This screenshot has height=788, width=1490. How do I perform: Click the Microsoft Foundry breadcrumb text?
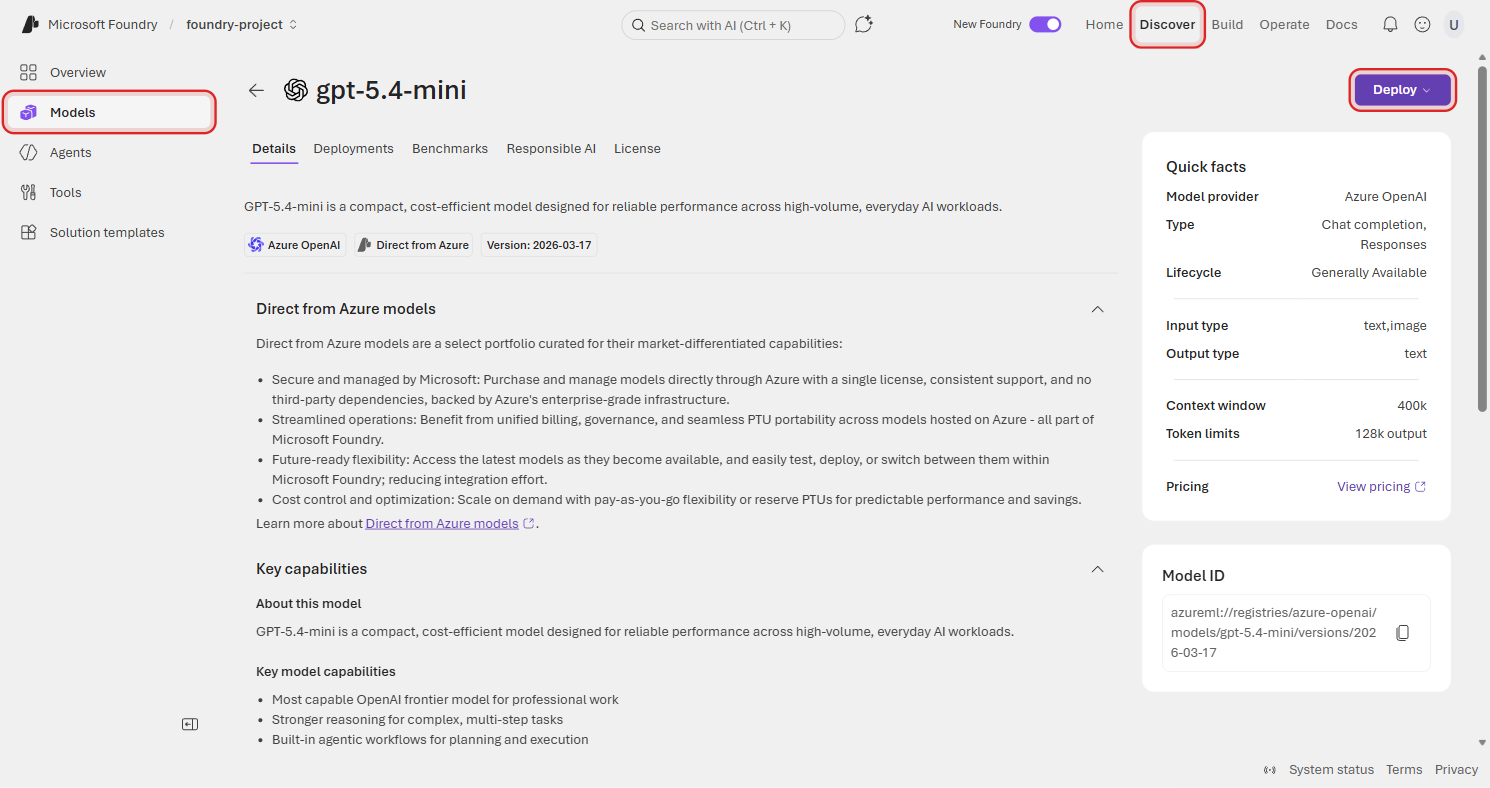(103, 25)
